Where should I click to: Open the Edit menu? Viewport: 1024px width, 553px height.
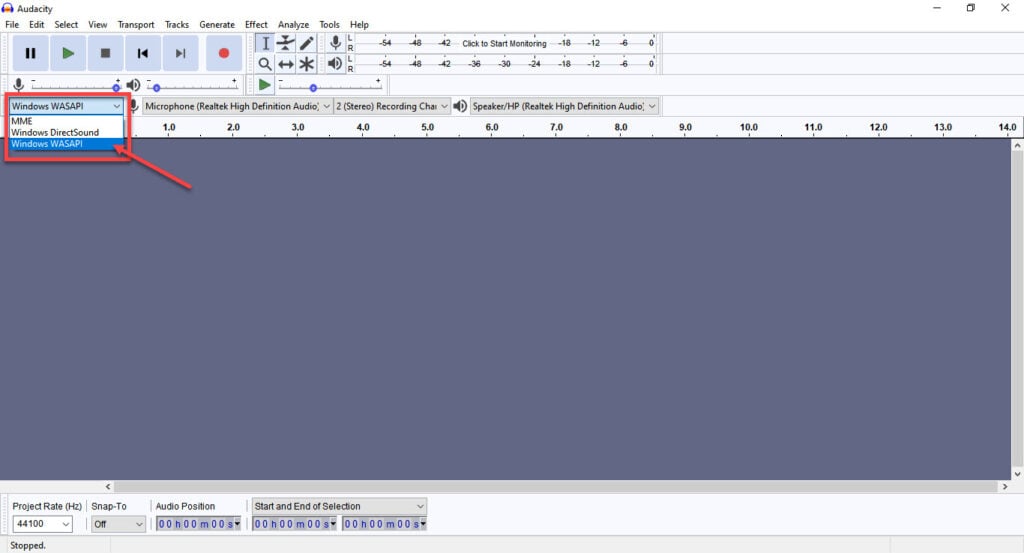[x=37, y=24]
